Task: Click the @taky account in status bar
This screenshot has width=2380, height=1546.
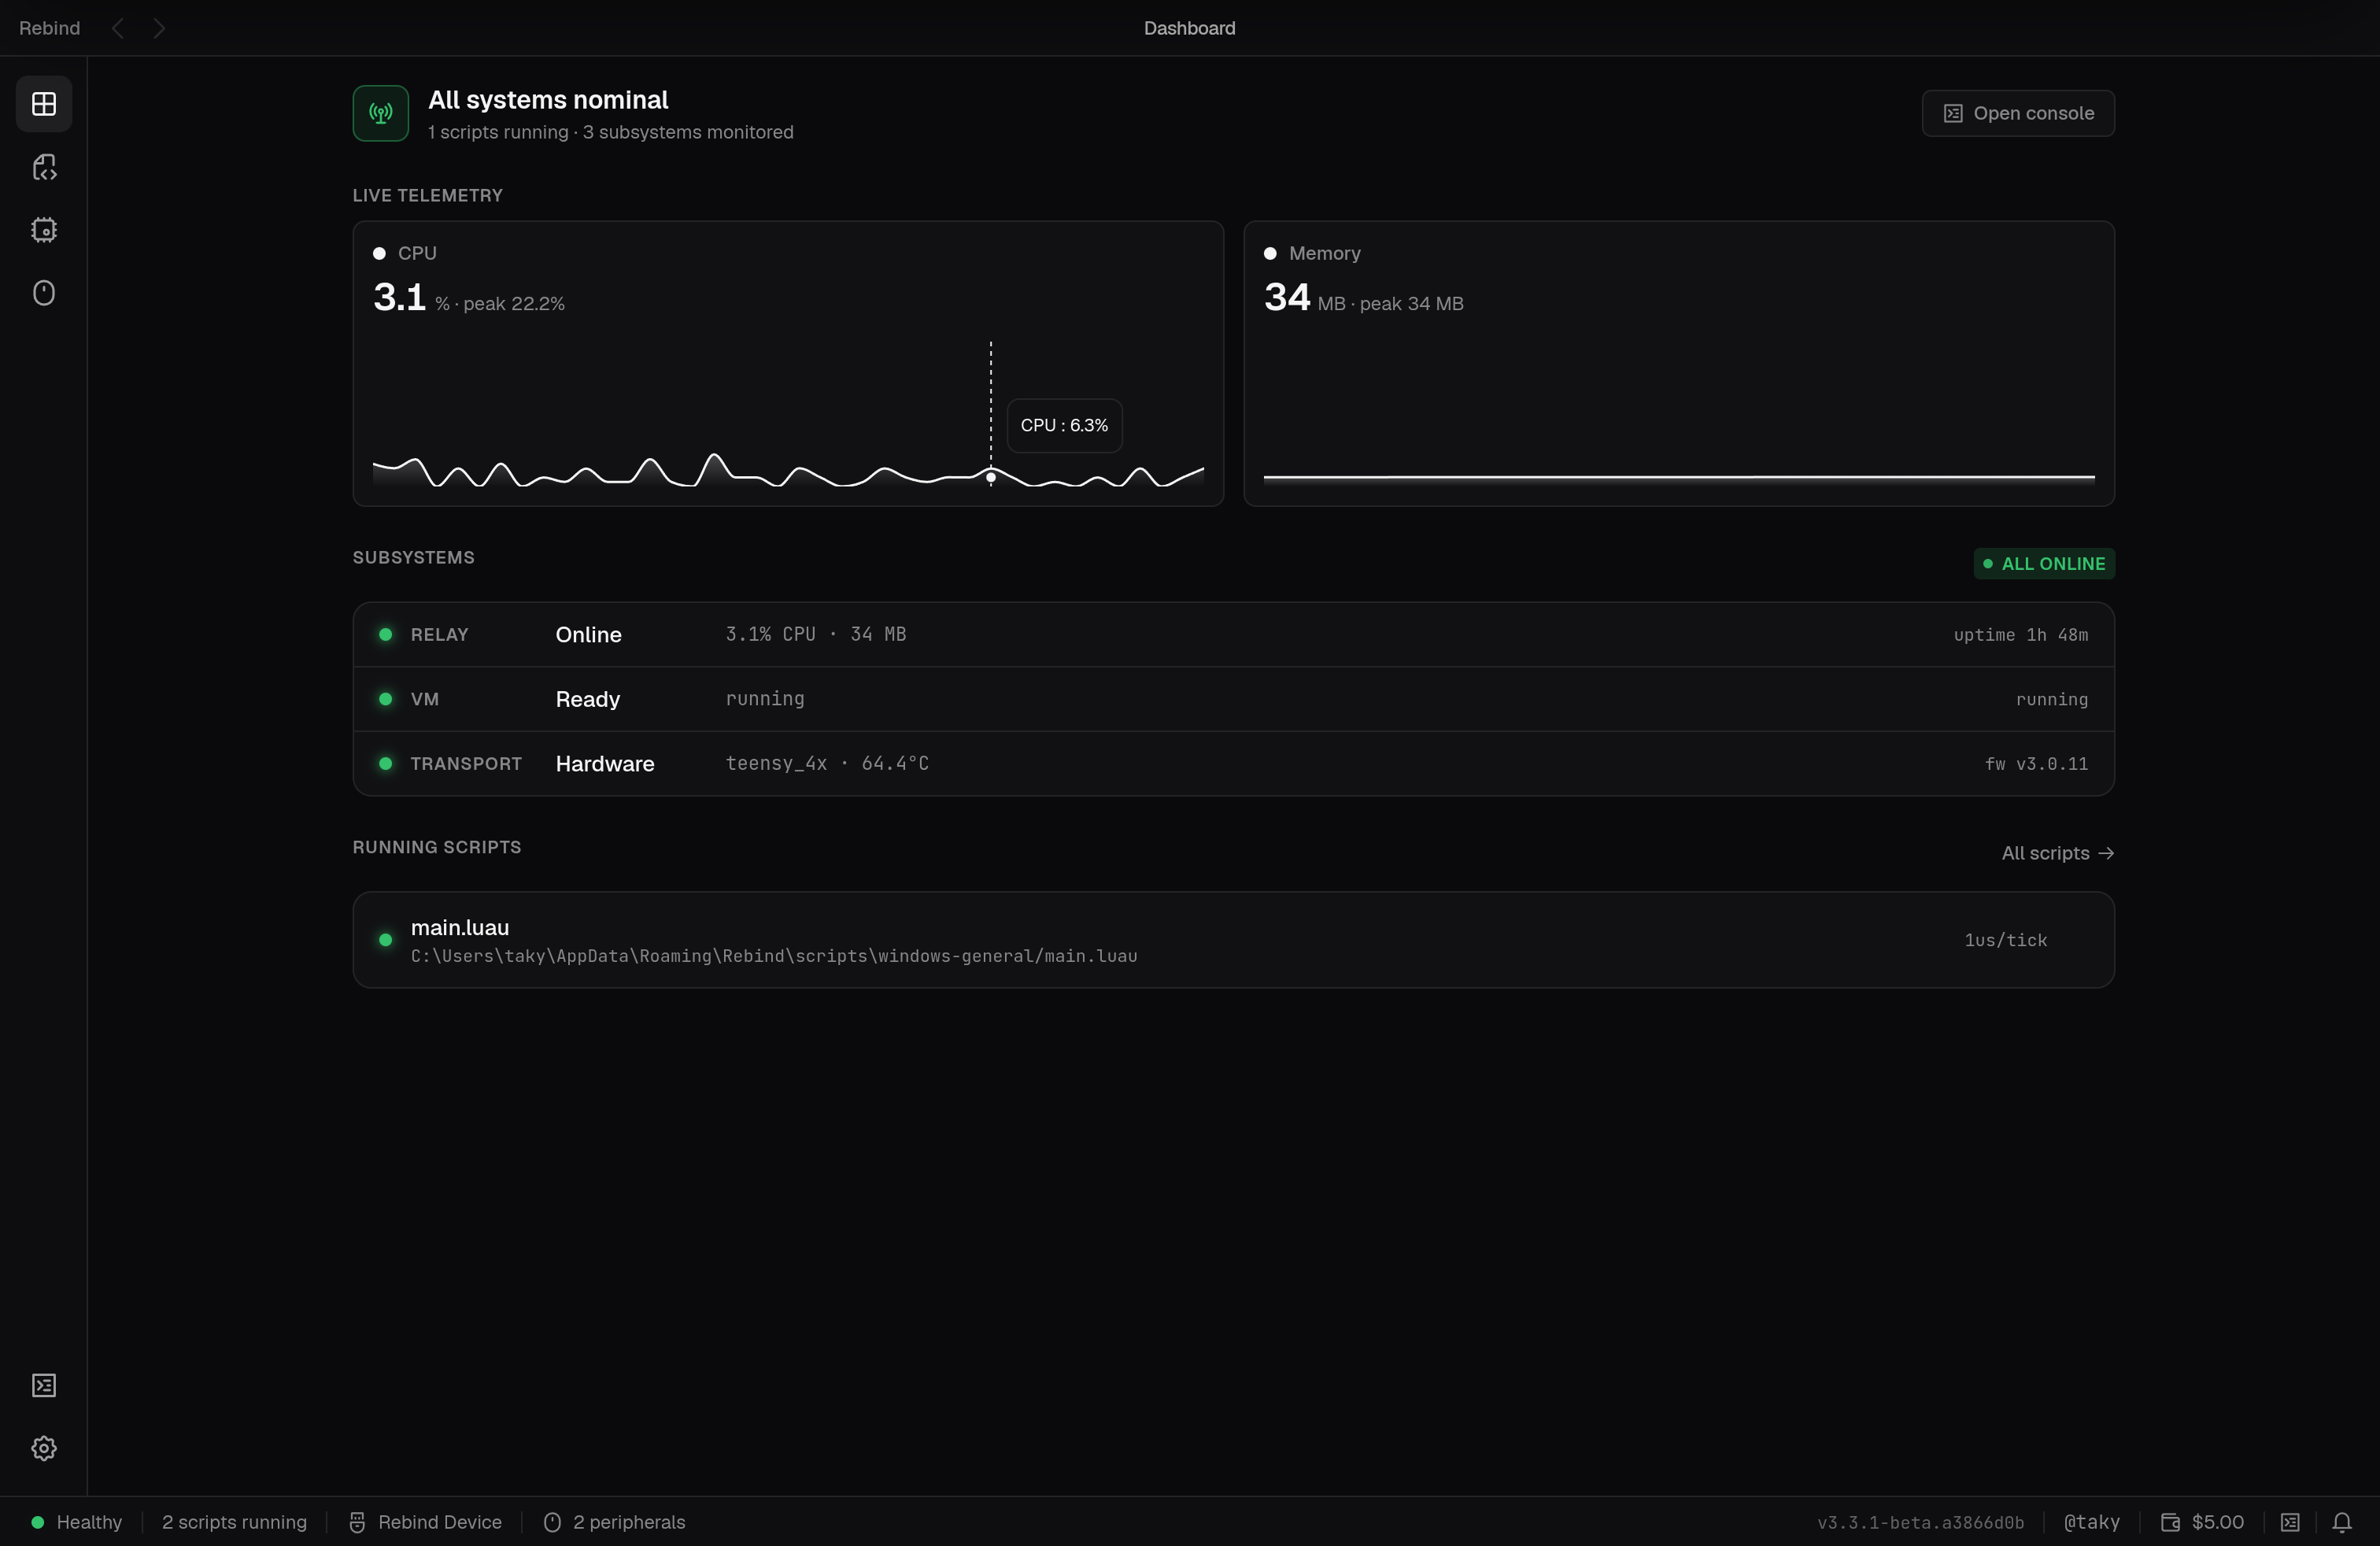Action: click(2091, 1522)
